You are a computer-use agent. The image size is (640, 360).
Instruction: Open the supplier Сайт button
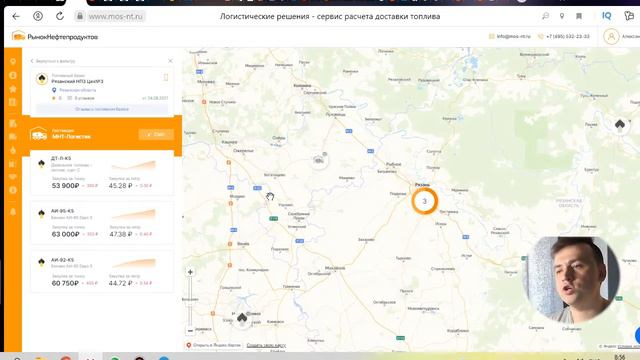point(156,134)
